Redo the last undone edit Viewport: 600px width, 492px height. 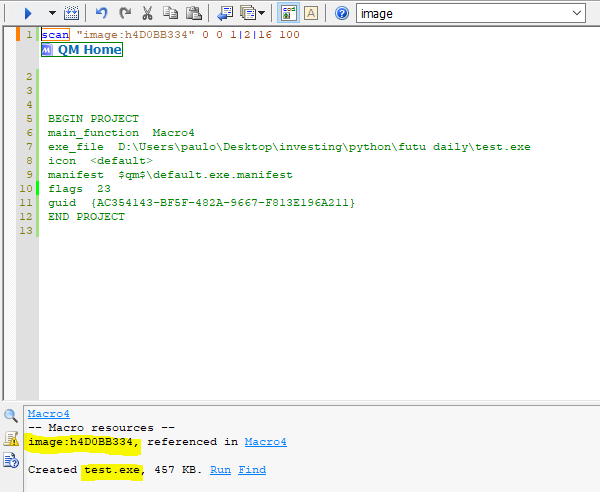(x=125, y=13)
